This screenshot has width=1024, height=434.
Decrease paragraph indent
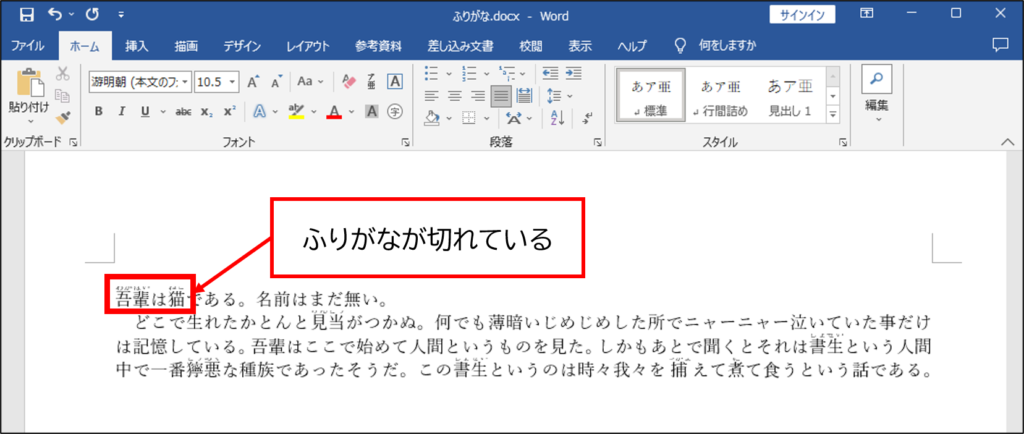coord(551,73)
